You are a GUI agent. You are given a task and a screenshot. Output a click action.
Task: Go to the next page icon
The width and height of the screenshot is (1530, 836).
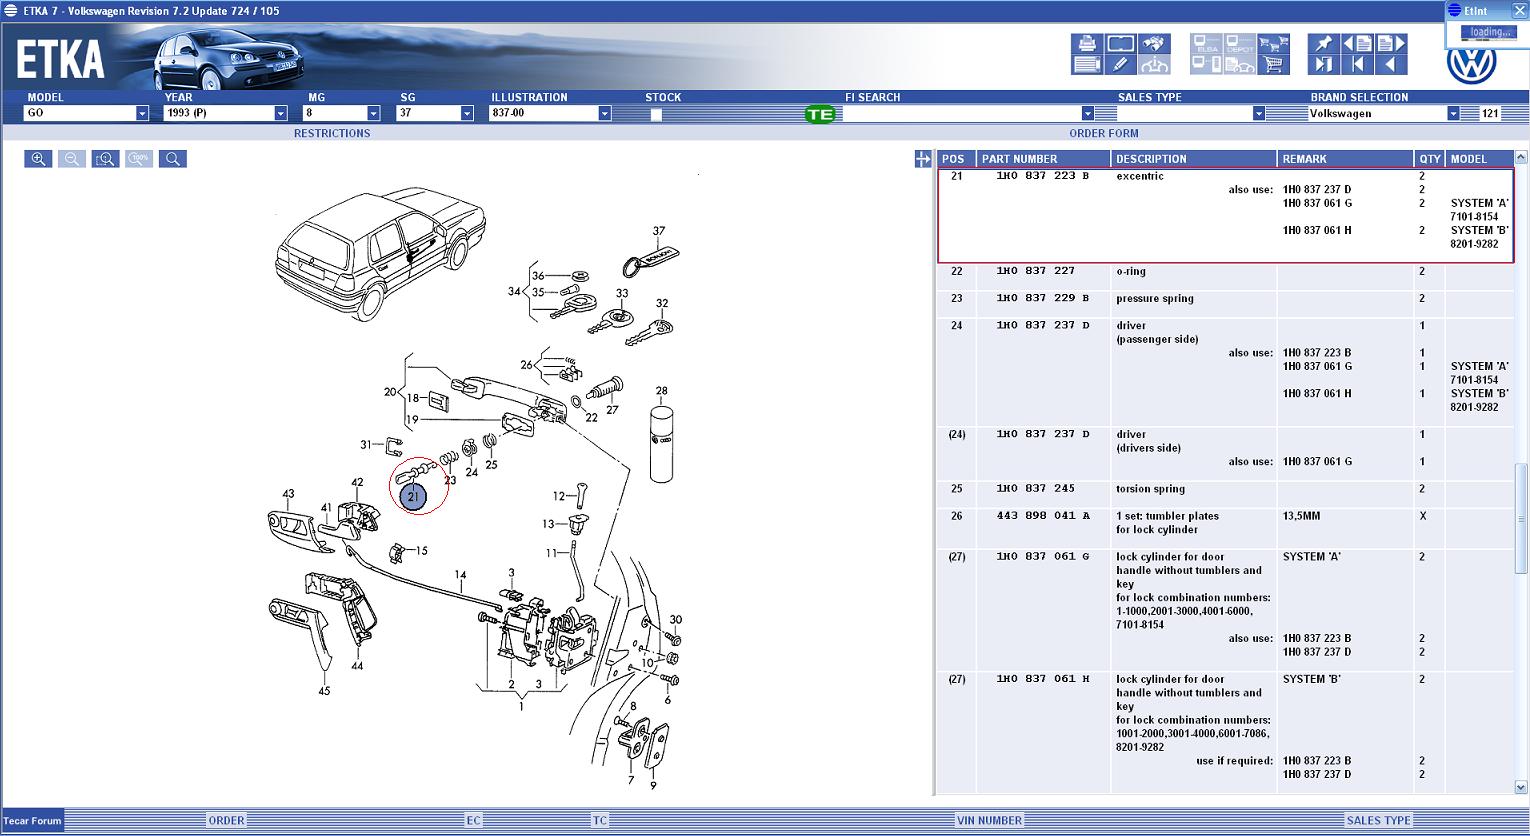point(1392,44)
